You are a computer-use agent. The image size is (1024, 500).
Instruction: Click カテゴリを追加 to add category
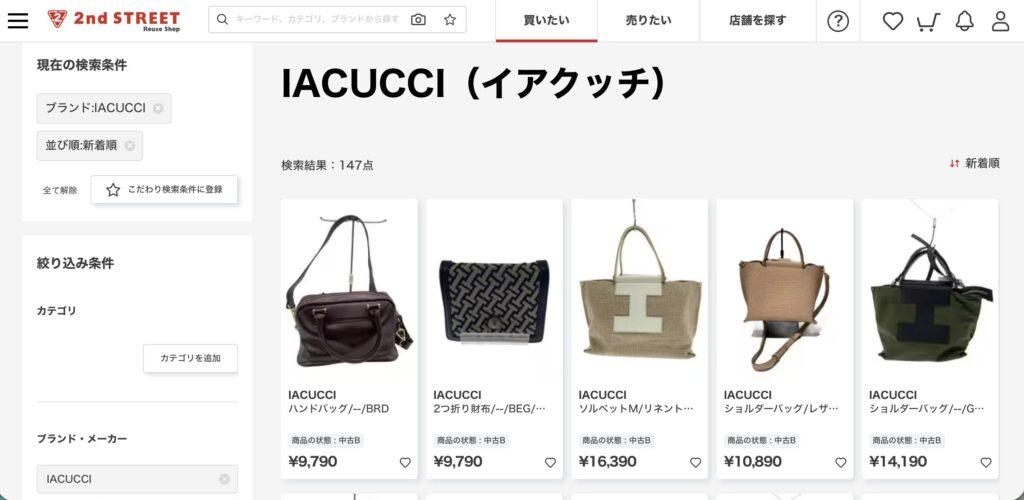[191, 358]
